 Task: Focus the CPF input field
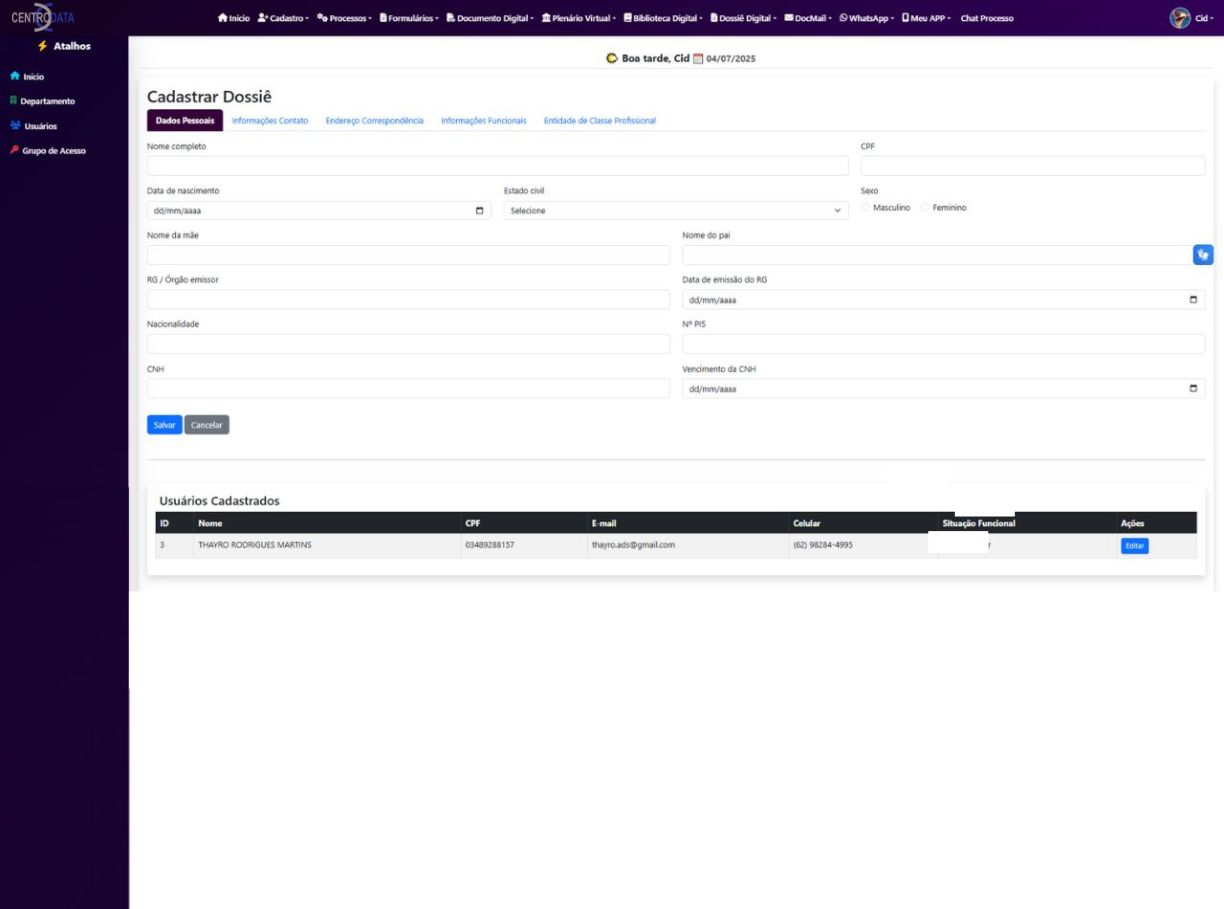coord(1033,166)
